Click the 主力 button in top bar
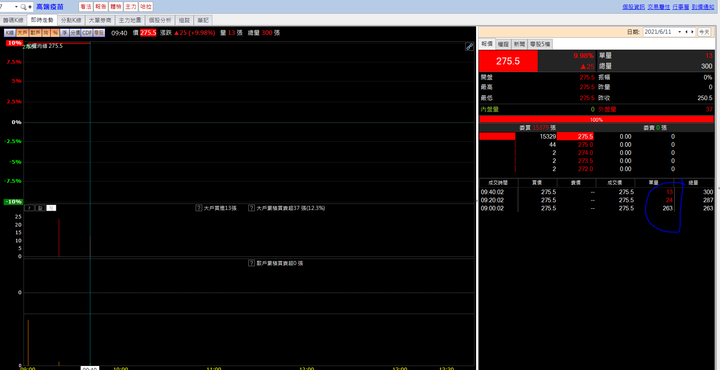Image resolution: width=720 pixels, height=370 pixels. [x=131, y=7]
